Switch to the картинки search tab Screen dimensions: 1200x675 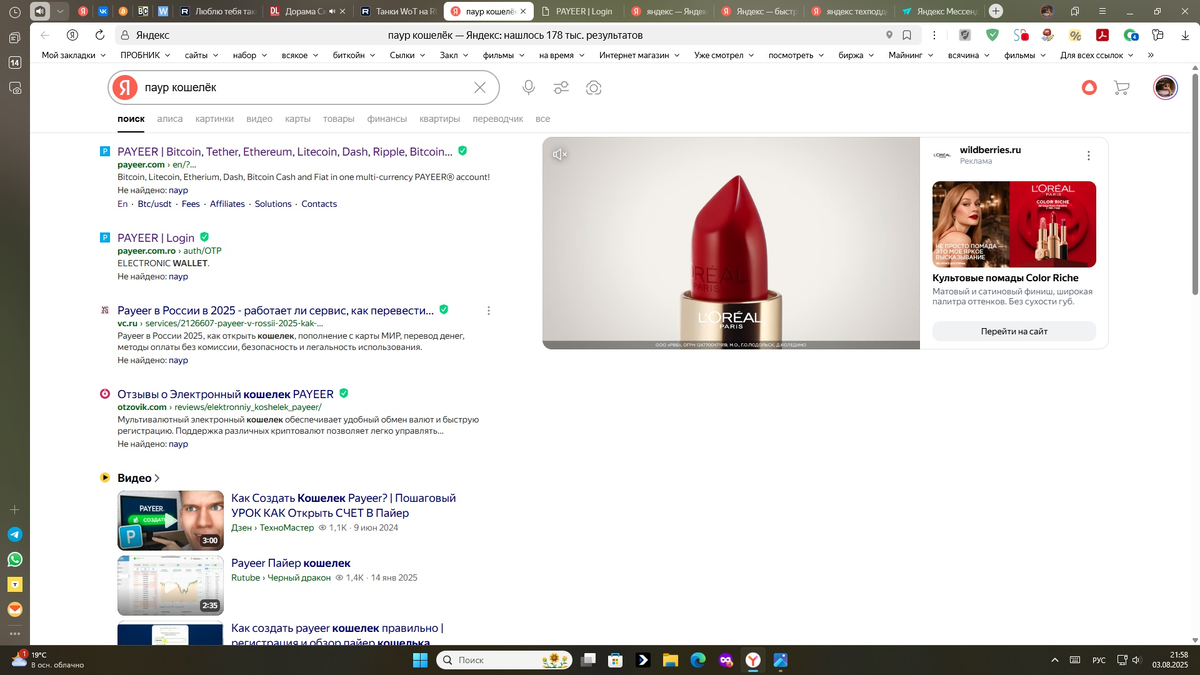tap(215, 119)
